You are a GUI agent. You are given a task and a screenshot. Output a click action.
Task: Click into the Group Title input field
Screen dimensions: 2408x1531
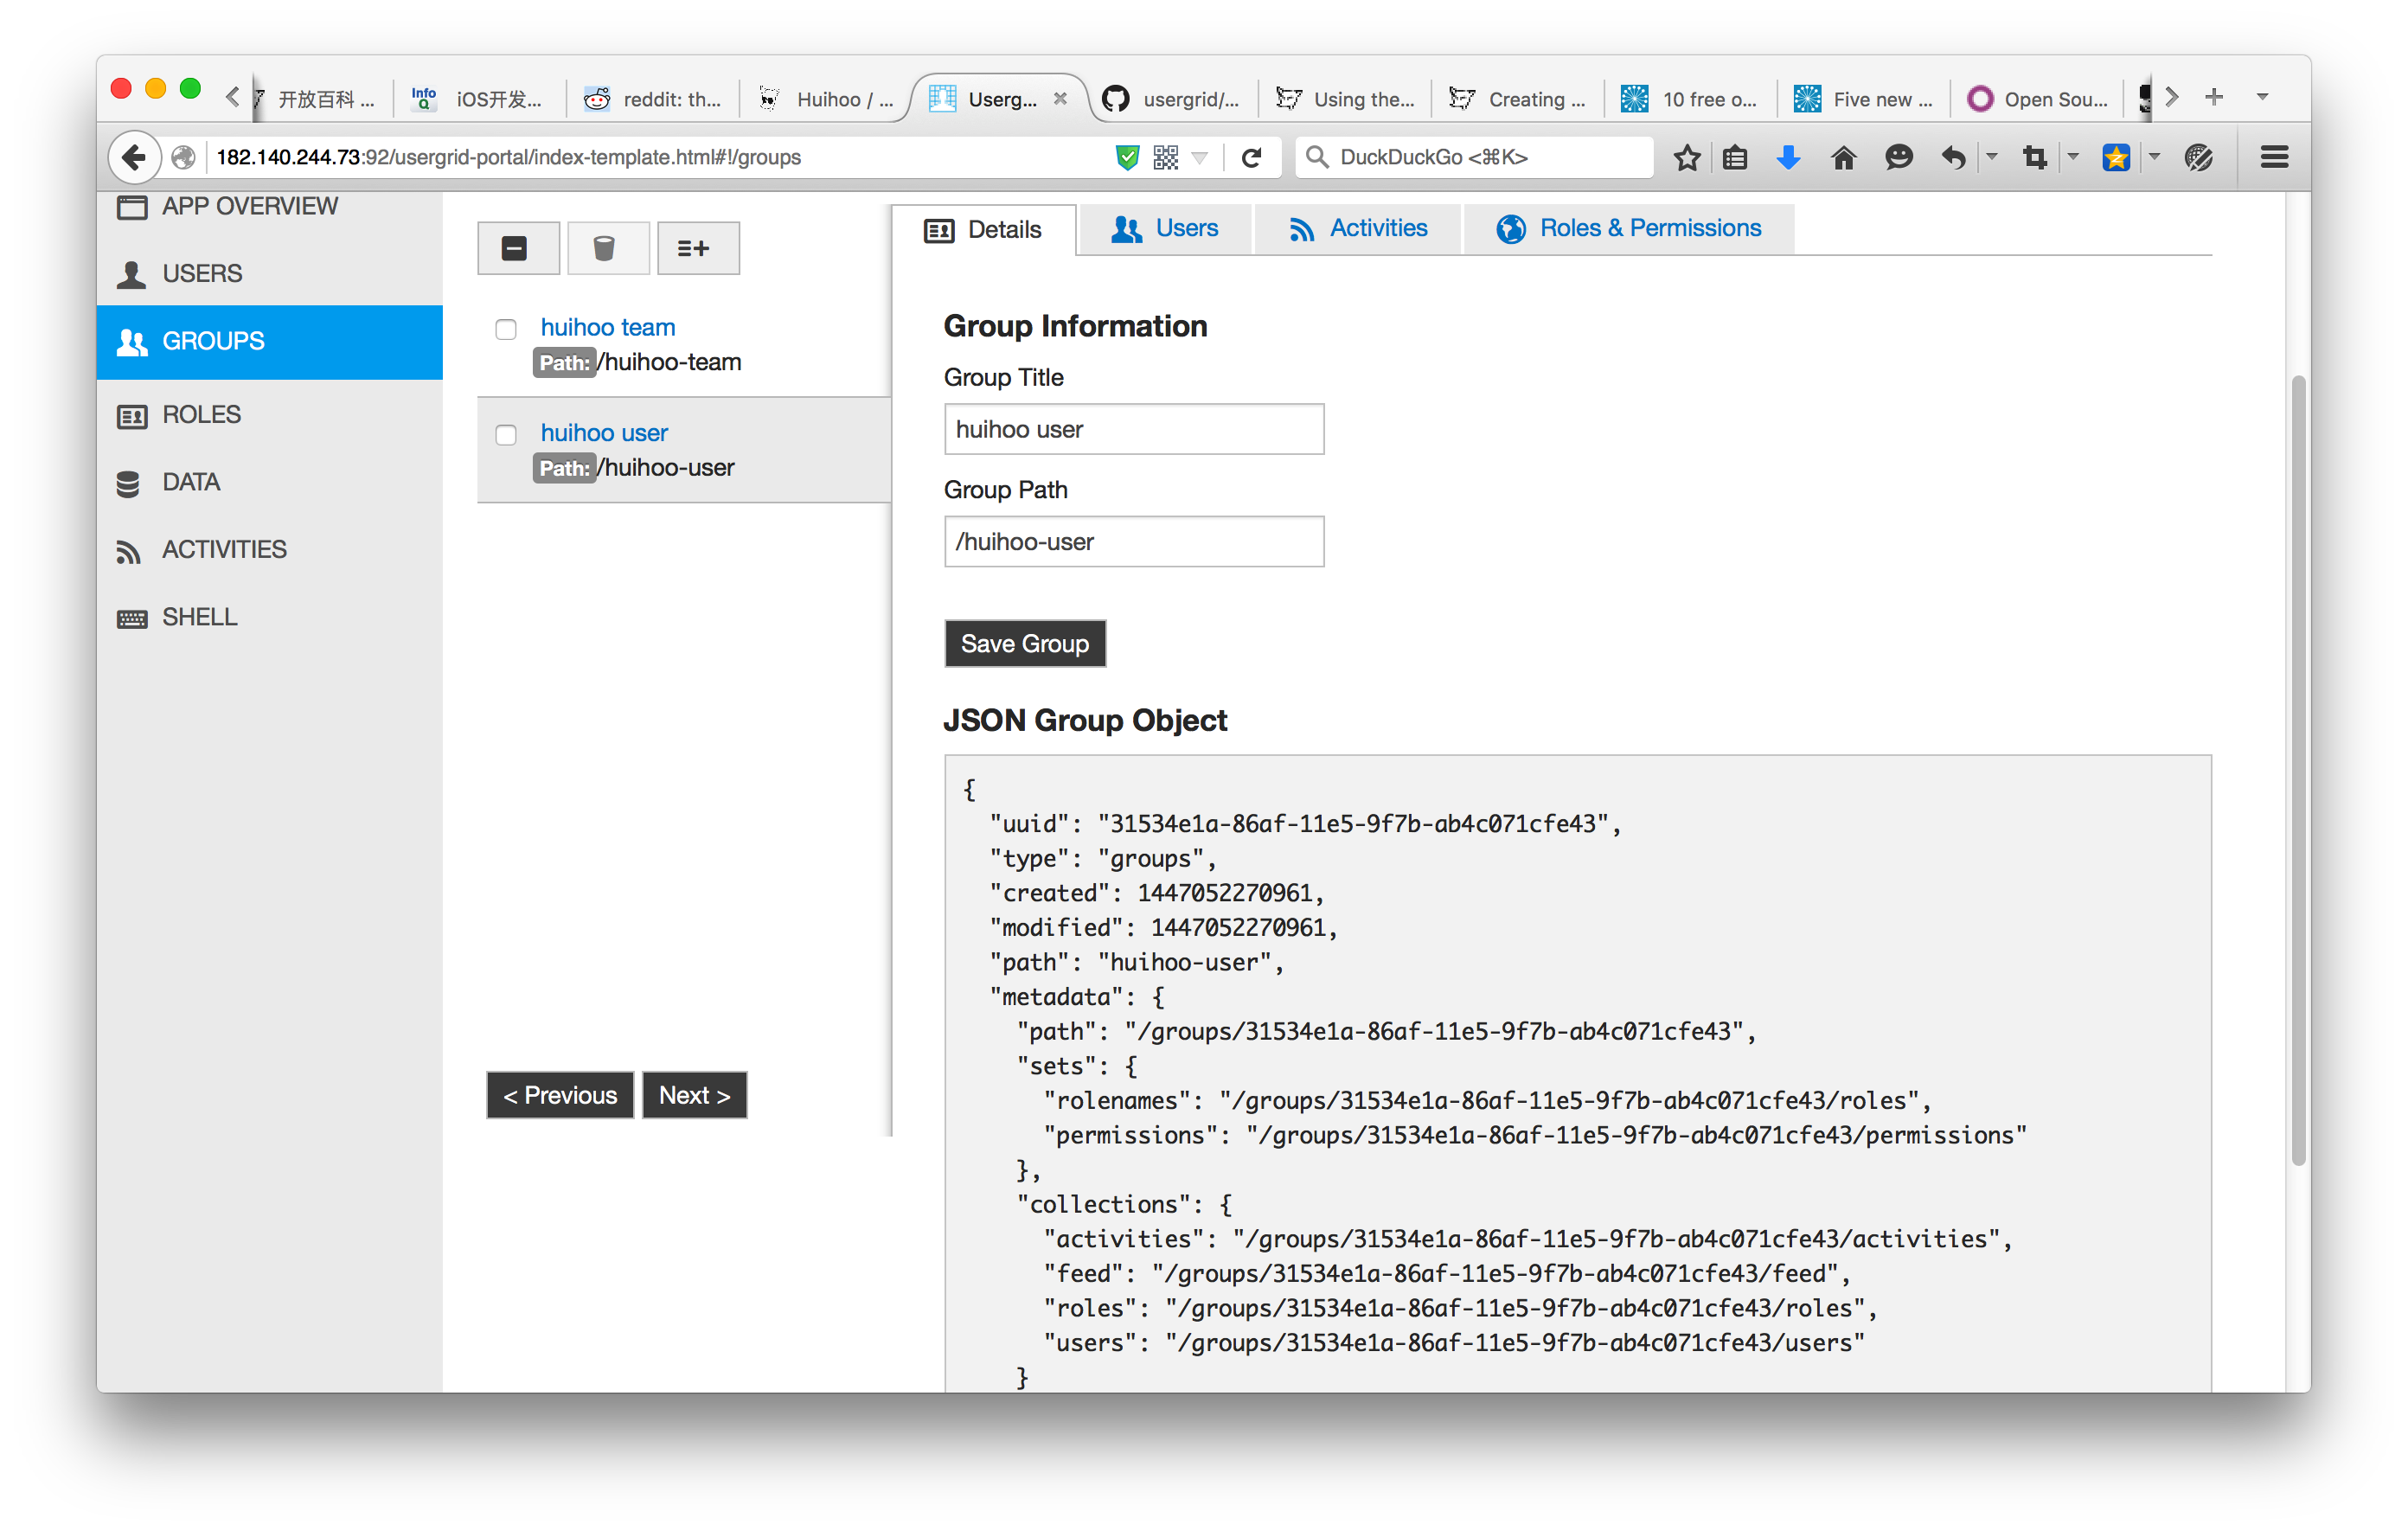1133,429
